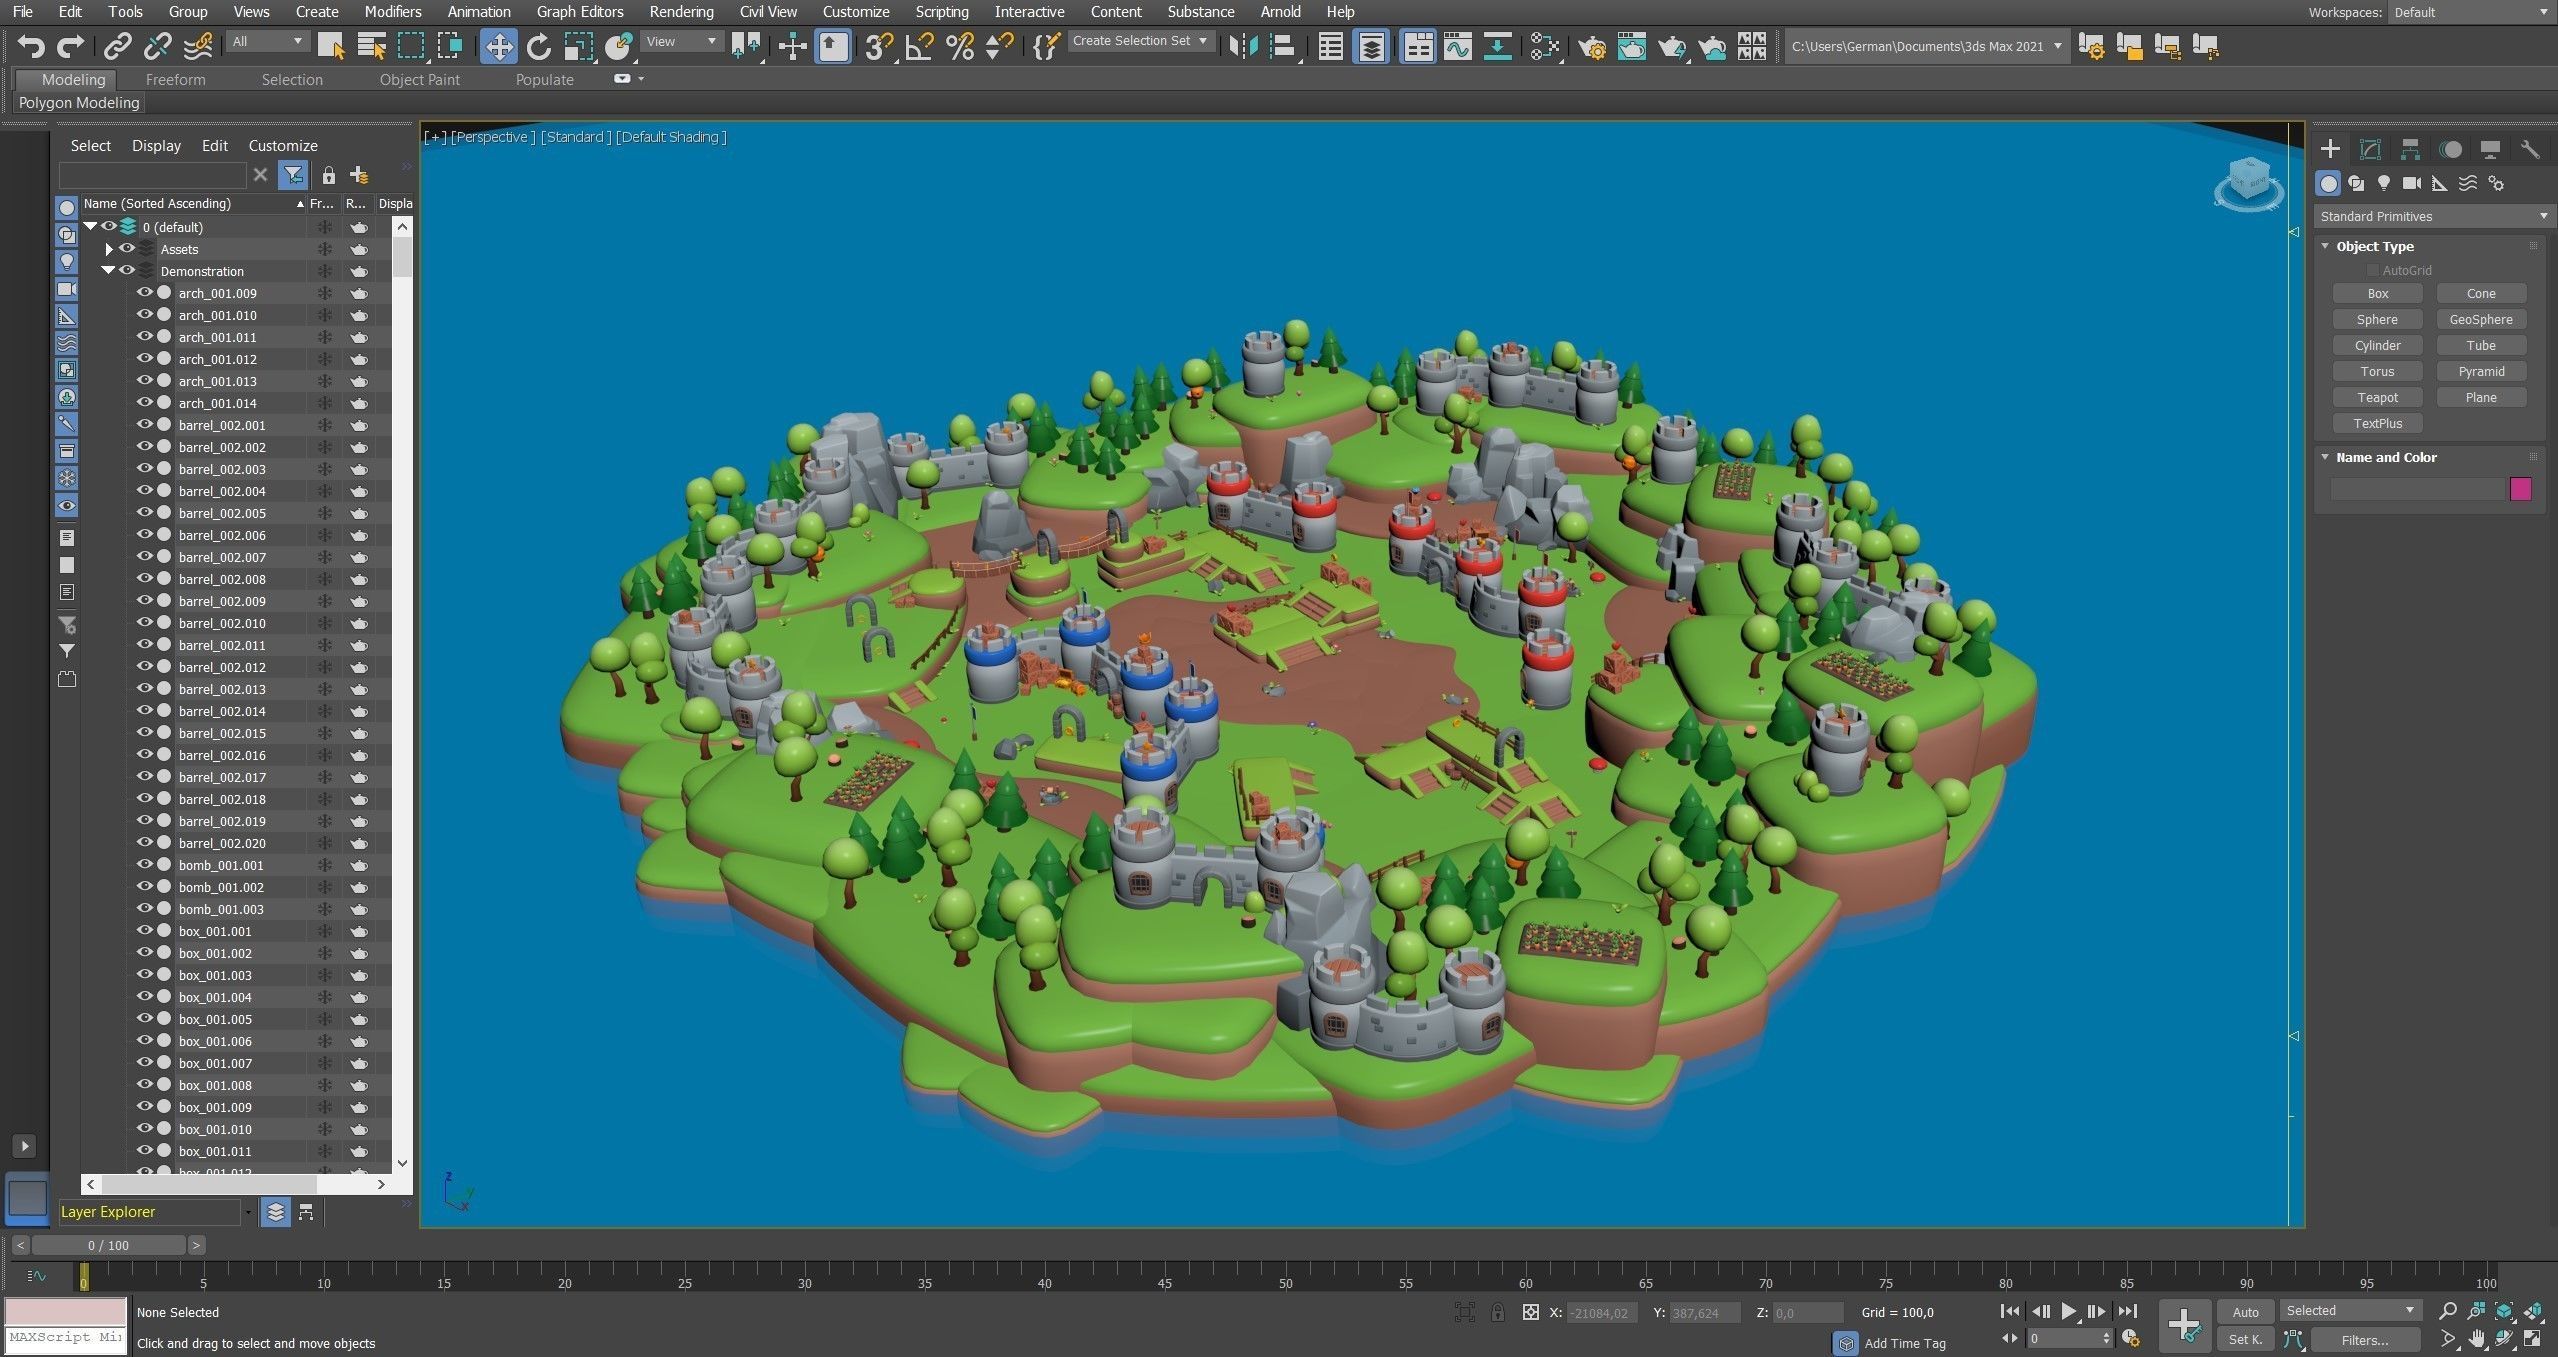Open the Motion command panel tab
The image size is (2558, 1357).
coord(2450,149)
